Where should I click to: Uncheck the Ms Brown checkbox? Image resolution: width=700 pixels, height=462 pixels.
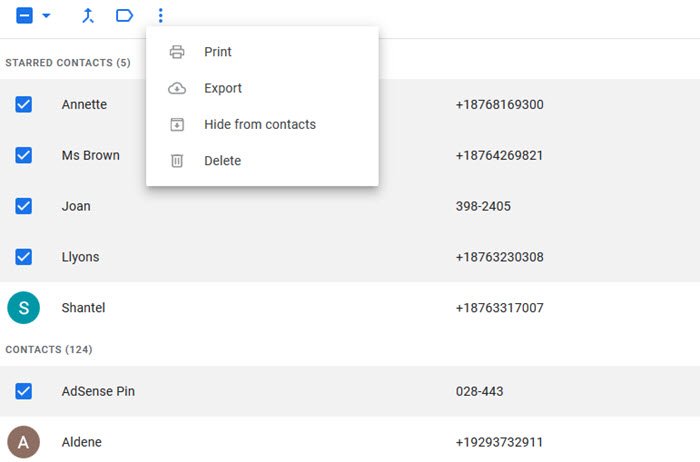[x=24, y=155]
